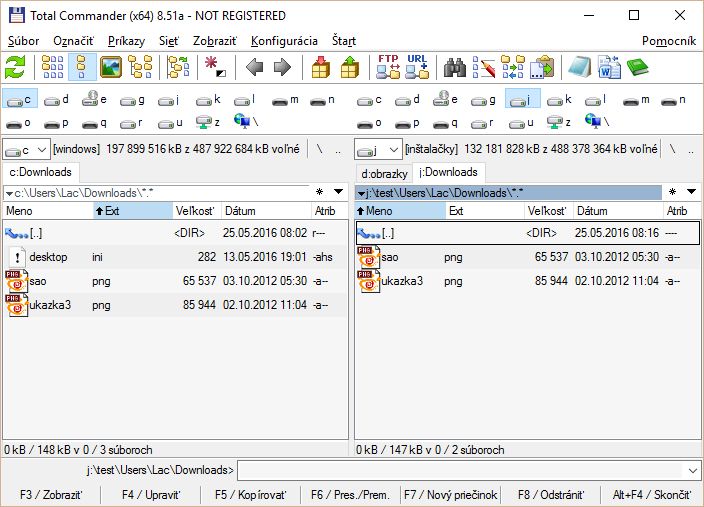Screen dimensions: 704x507
Task: Select desktop ini file in left panel
Action: (175, 257)
